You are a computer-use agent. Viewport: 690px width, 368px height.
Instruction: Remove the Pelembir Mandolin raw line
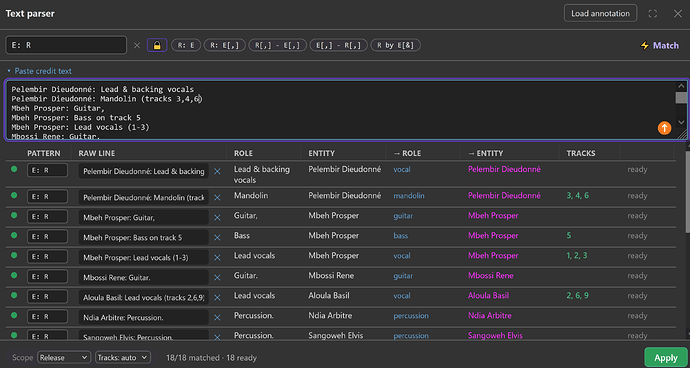[x=217, y=198]
